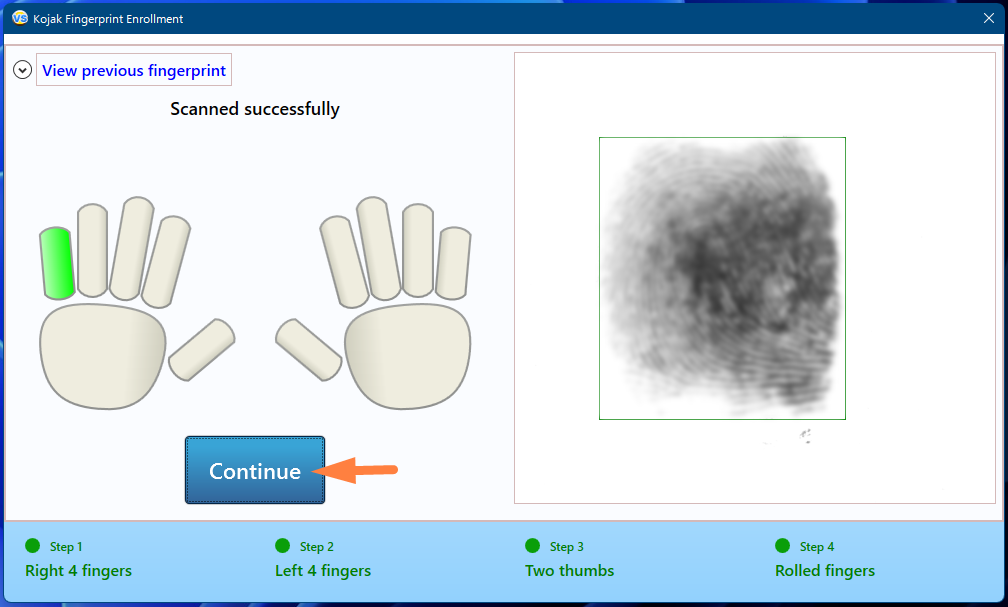Select the right hand diagram's index finger
1008x607 pixels.
point(344,262)
